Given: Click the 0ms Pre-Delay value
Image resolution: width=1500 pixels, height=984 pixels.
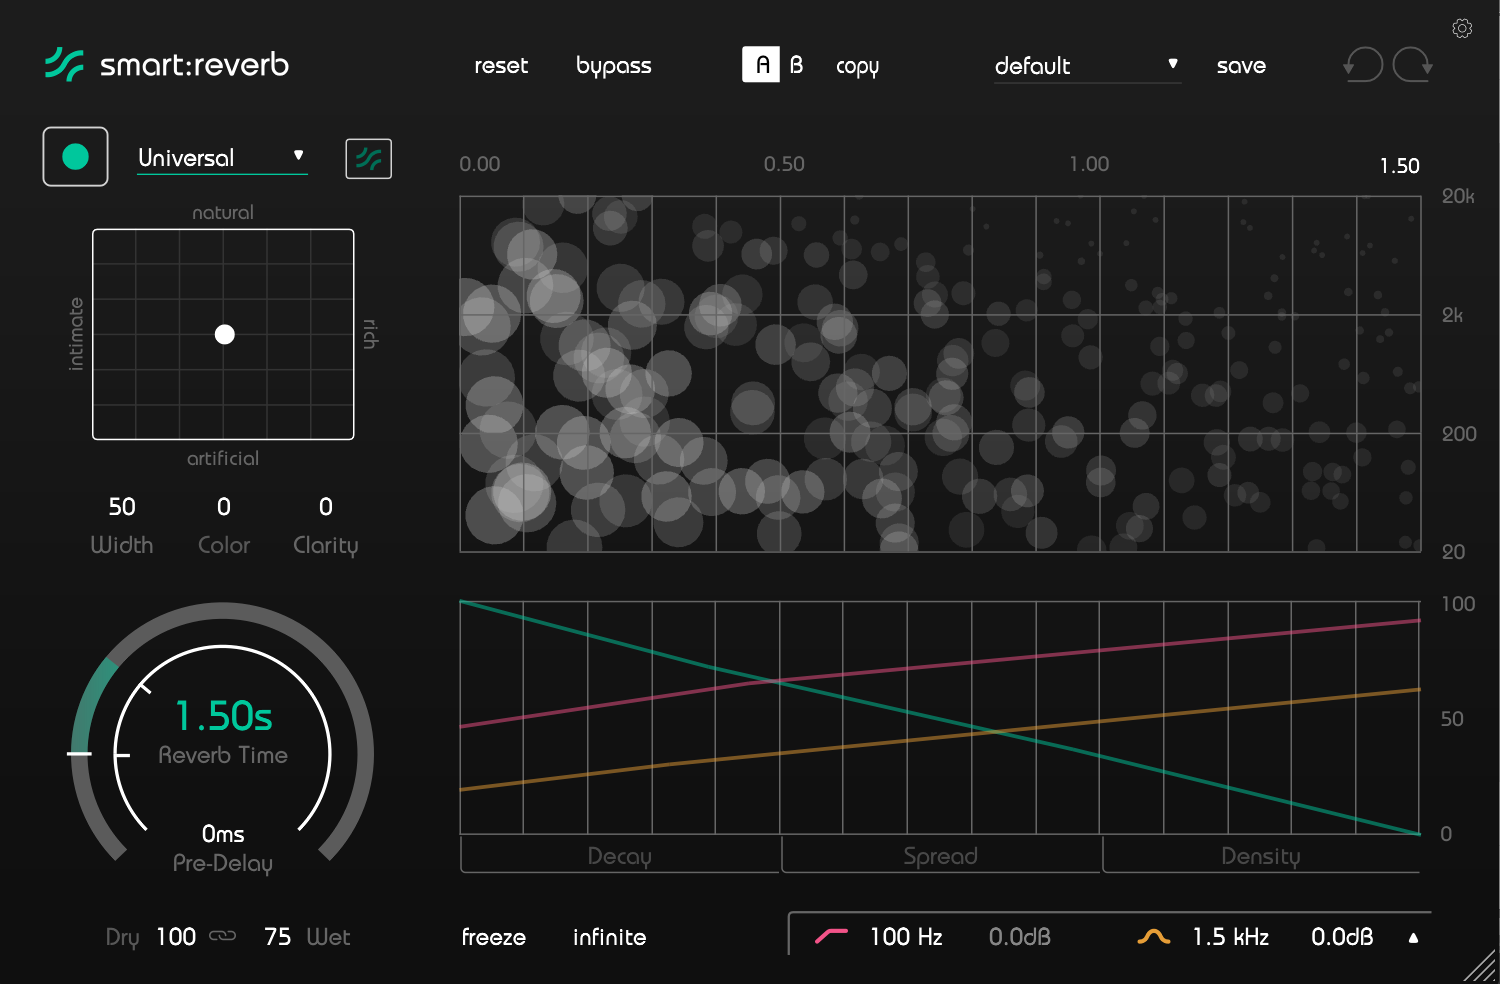Looking at the screenshot, I should (x=223, y=834).
